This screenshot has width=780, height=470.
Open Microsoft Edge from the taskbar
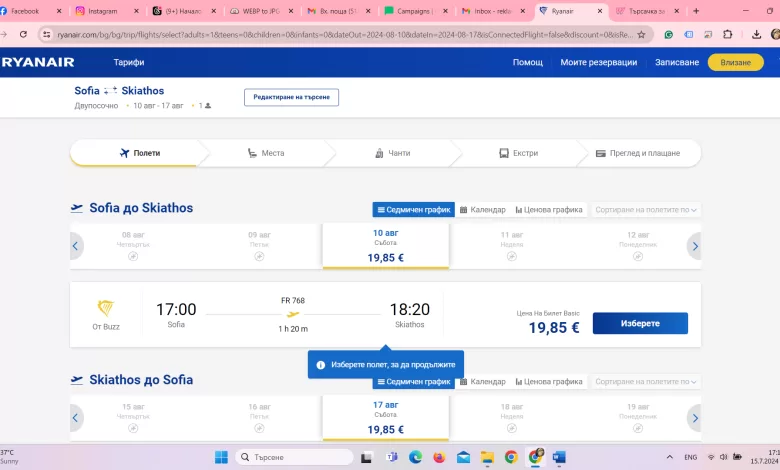(415, 457)
